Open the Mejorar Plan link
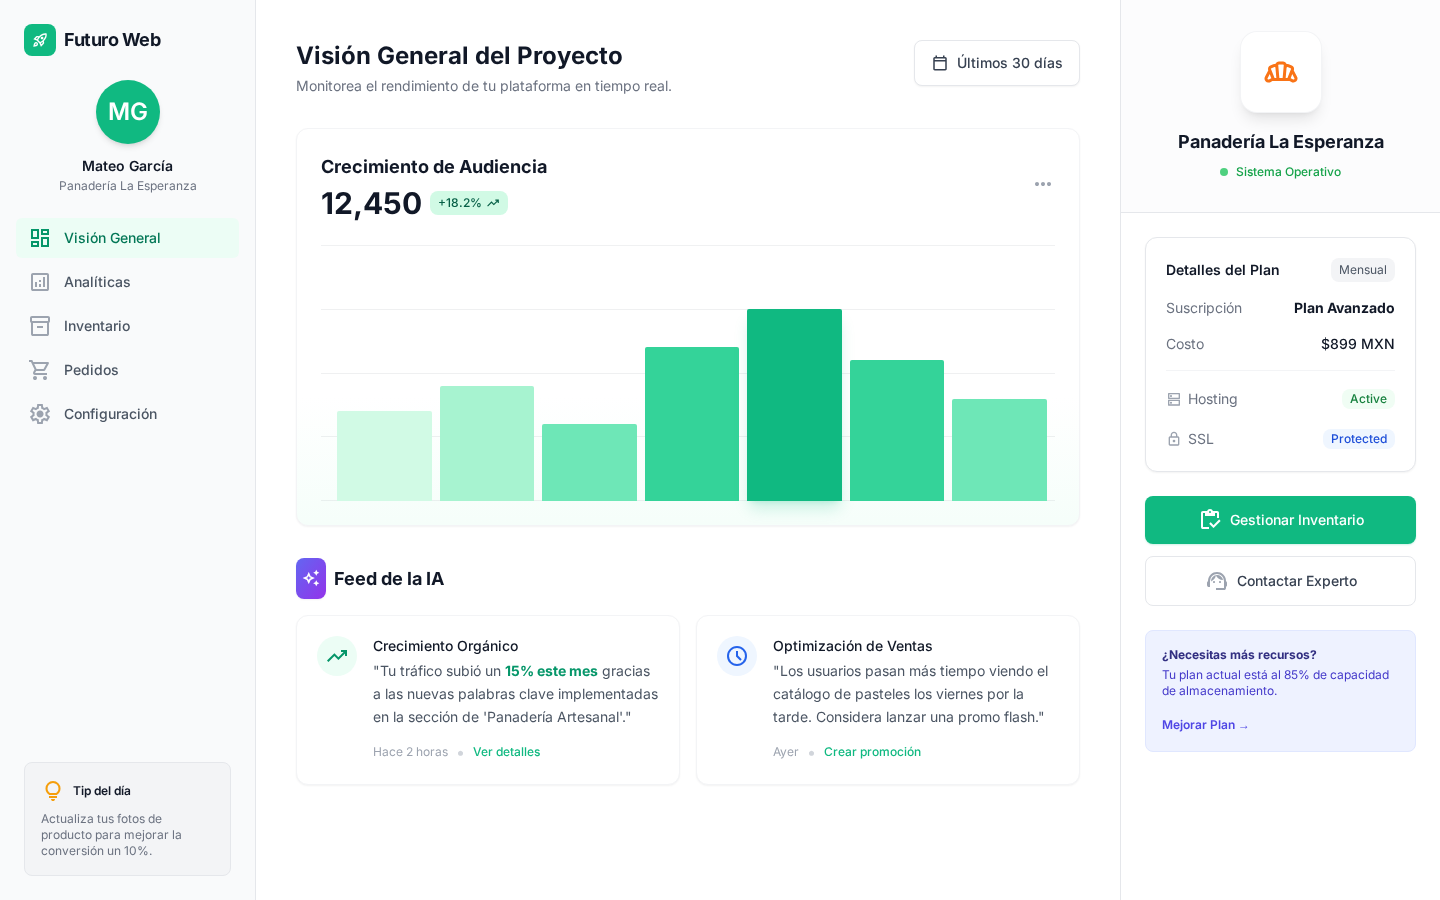The height and width of the screenshot is (900, 1440). [1204, 725]
